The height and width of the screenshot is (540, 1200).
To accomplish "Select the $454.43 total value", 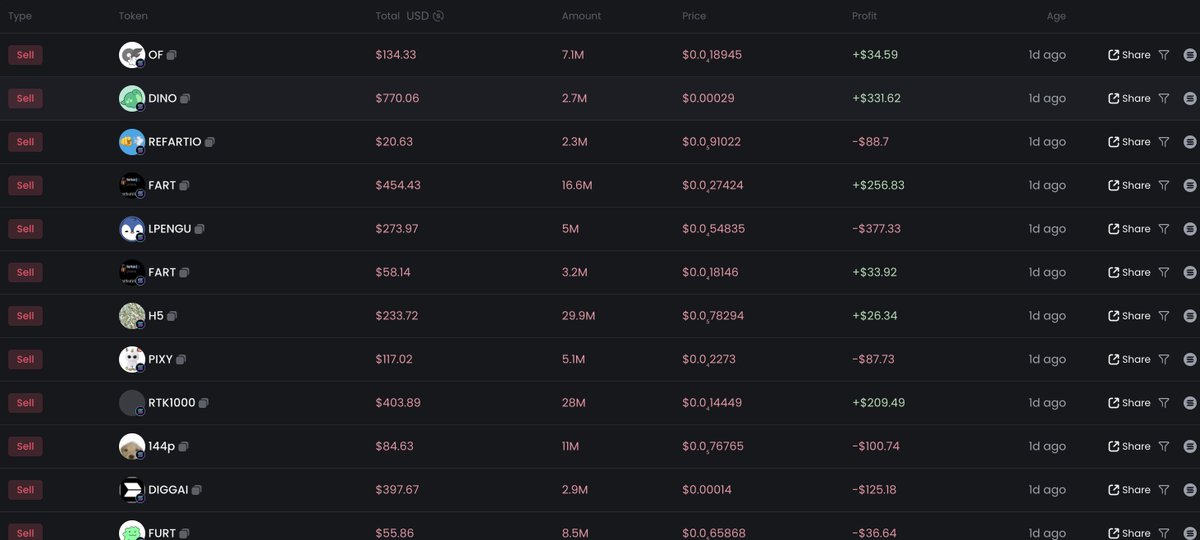I will coord(399,186).
